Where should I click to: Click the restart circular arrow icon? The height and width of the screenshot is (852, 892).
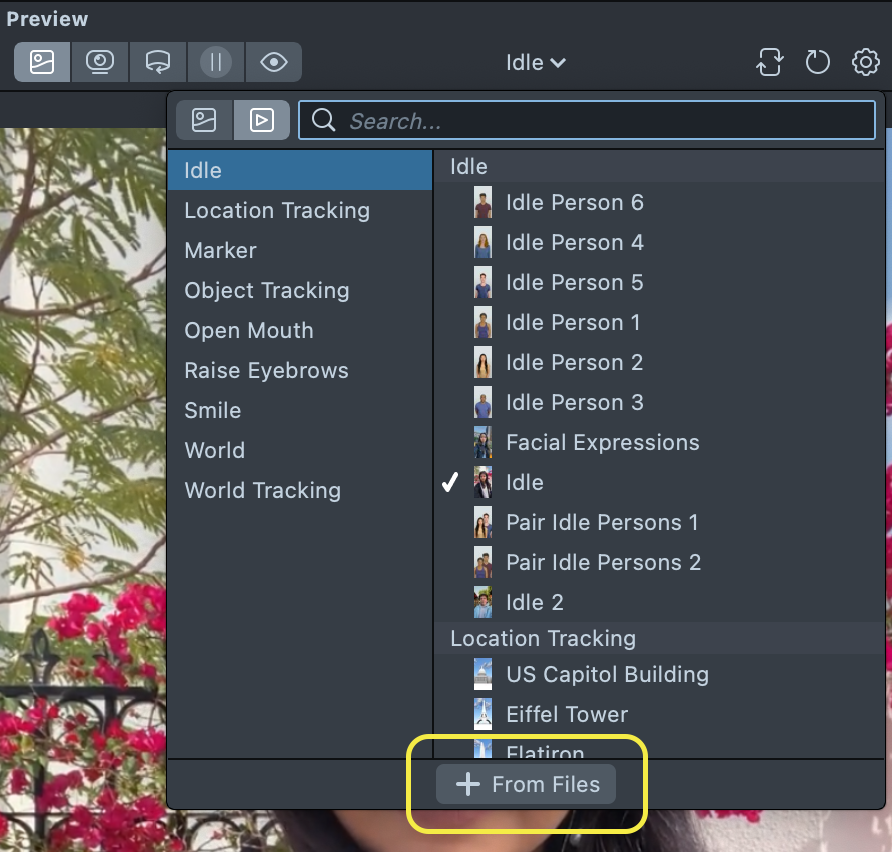817,62
